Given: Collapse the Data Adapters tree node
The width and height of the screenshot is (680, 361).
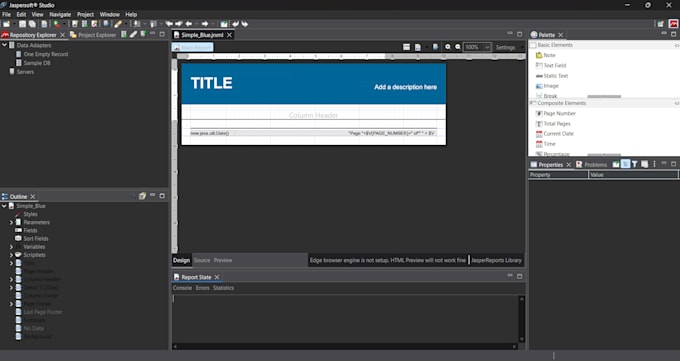Looking at the screenshot, I should click(4, 45).
